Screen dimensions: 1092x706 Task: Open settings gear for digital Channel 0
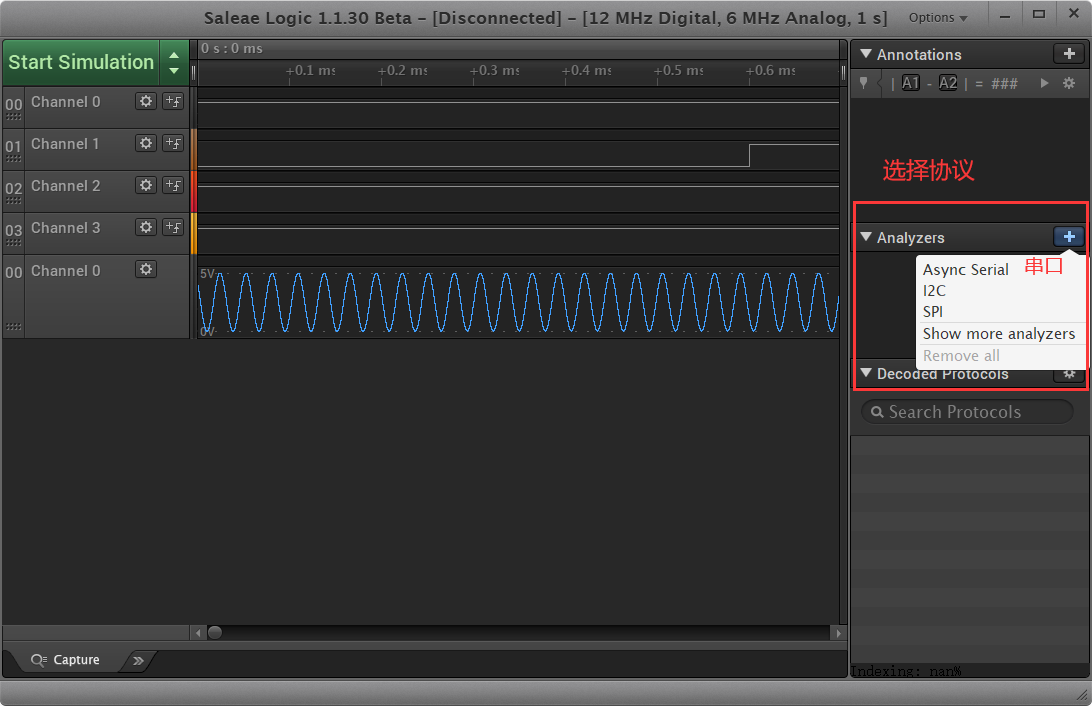(146, 101)
